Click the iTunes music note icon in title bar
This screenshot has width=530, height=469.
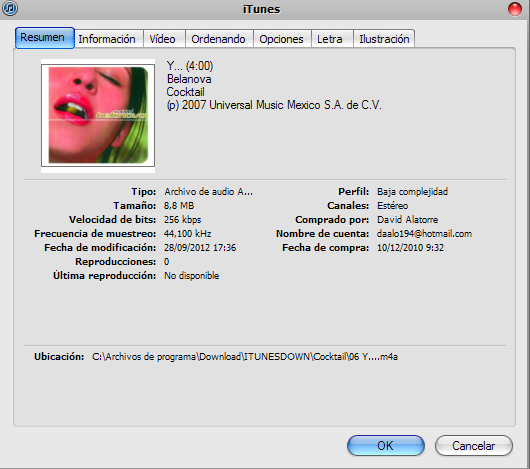coord(10,7)
